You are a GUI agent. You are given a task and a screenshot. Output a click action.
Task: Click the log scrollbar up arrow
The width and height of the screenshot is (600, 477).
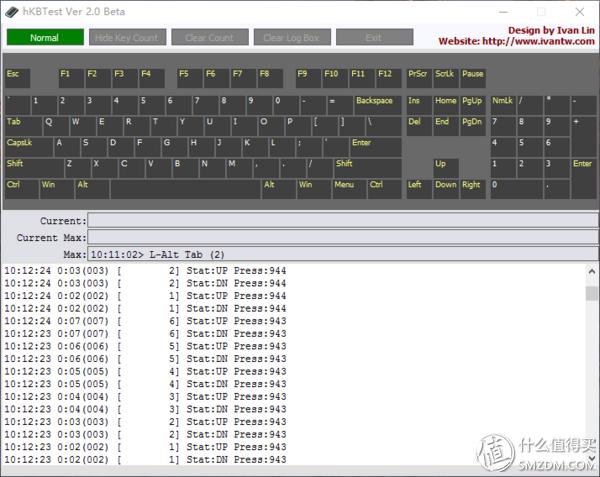click(592, 272)
